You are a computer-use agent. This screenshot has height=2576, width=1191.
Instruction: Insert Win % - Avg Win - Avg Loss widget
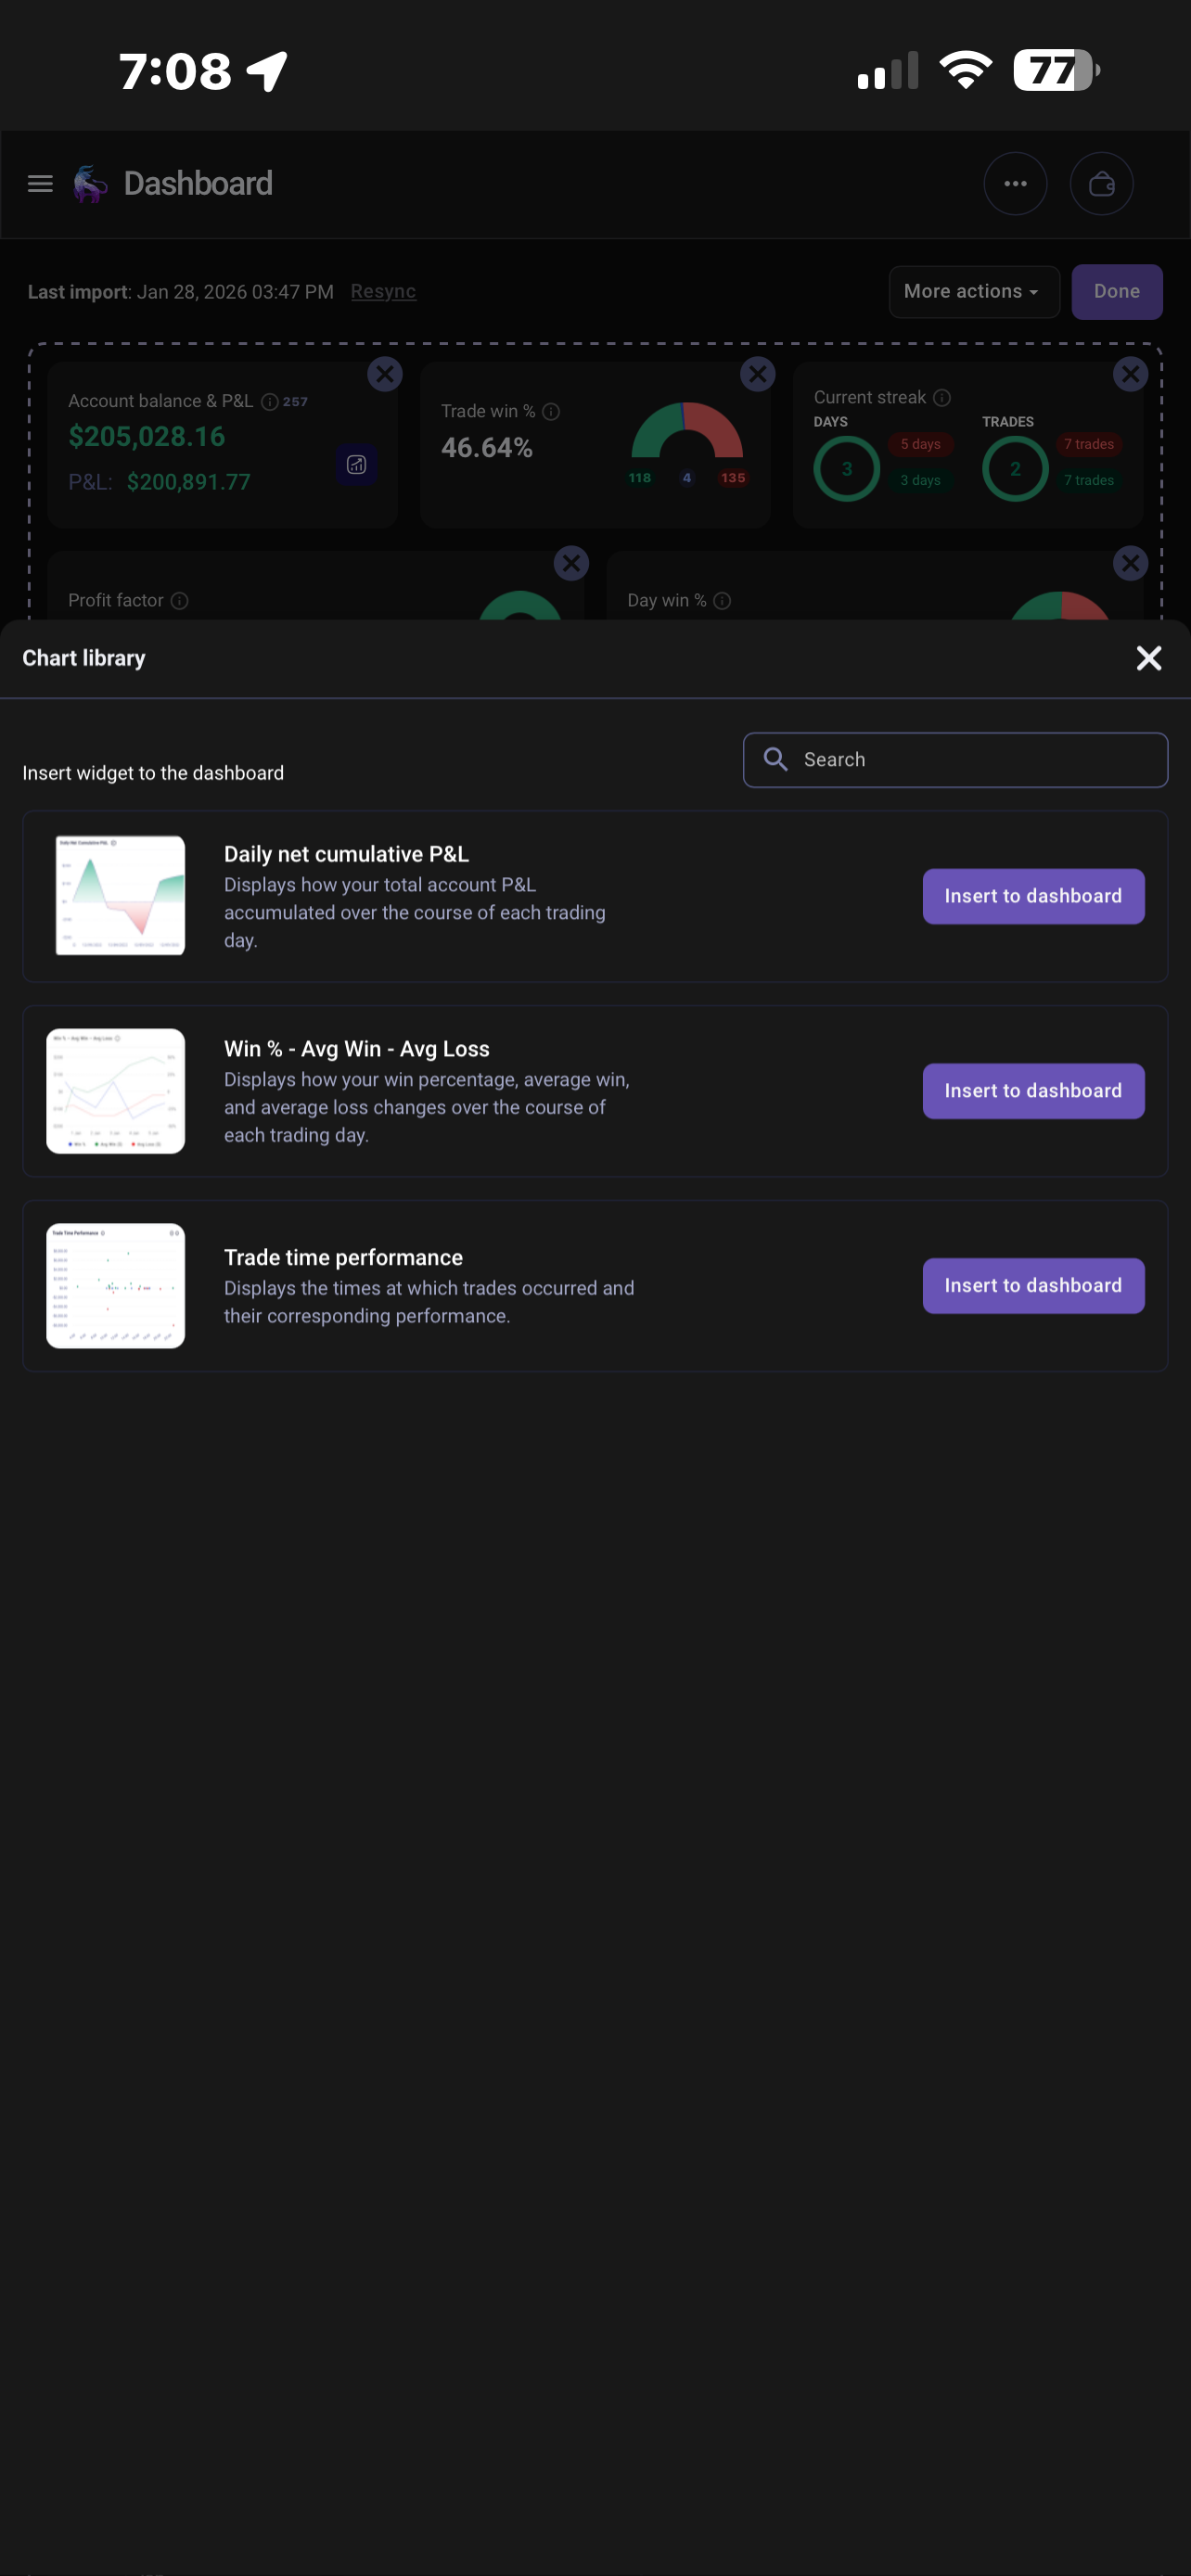[x=1033, y=1091]
